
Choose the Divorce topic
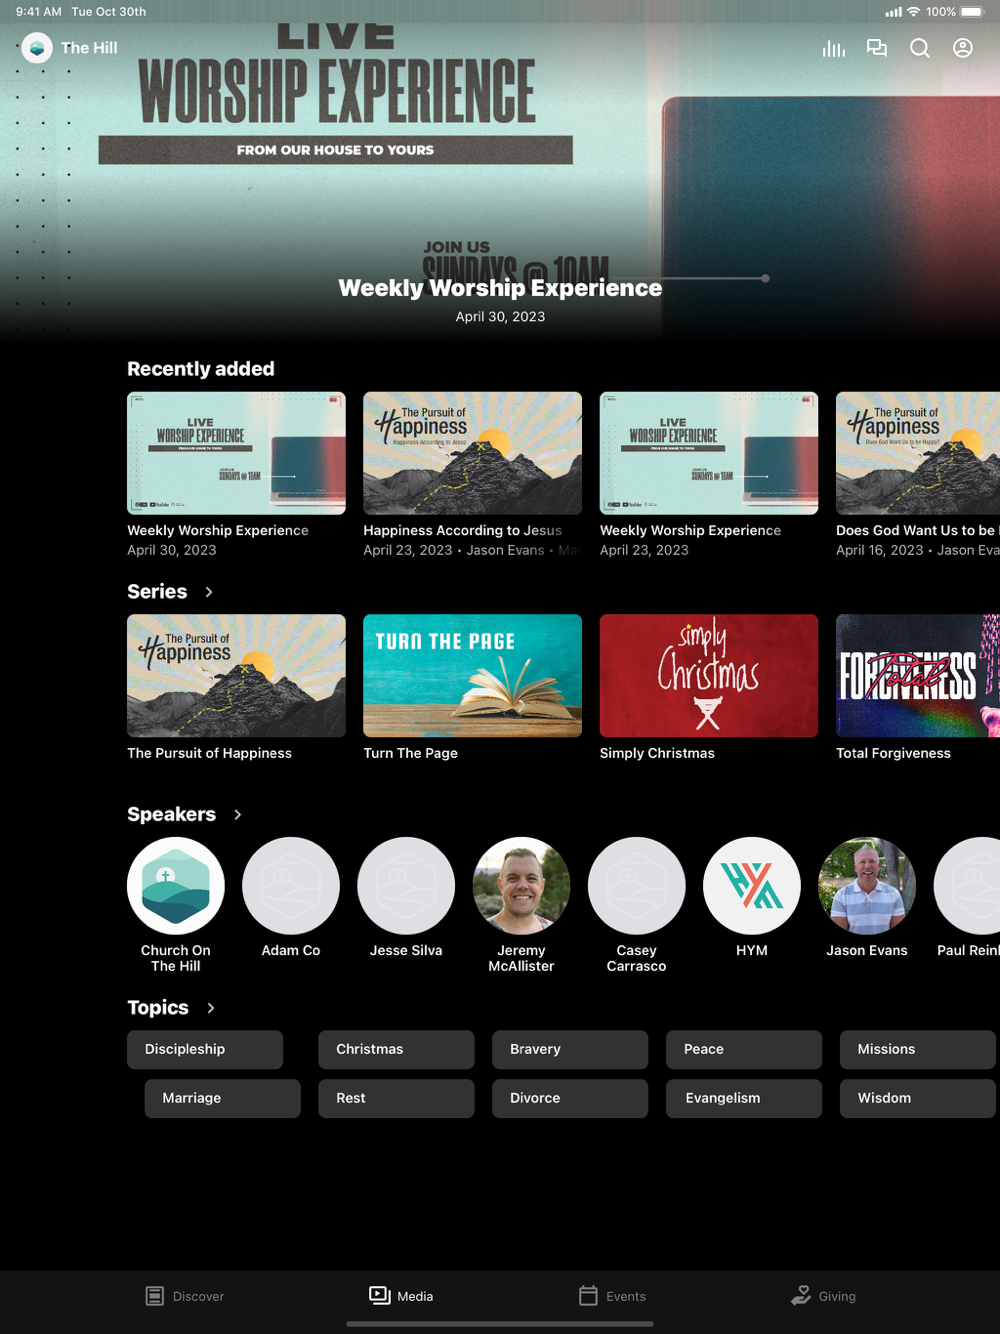pos(570,1098)
